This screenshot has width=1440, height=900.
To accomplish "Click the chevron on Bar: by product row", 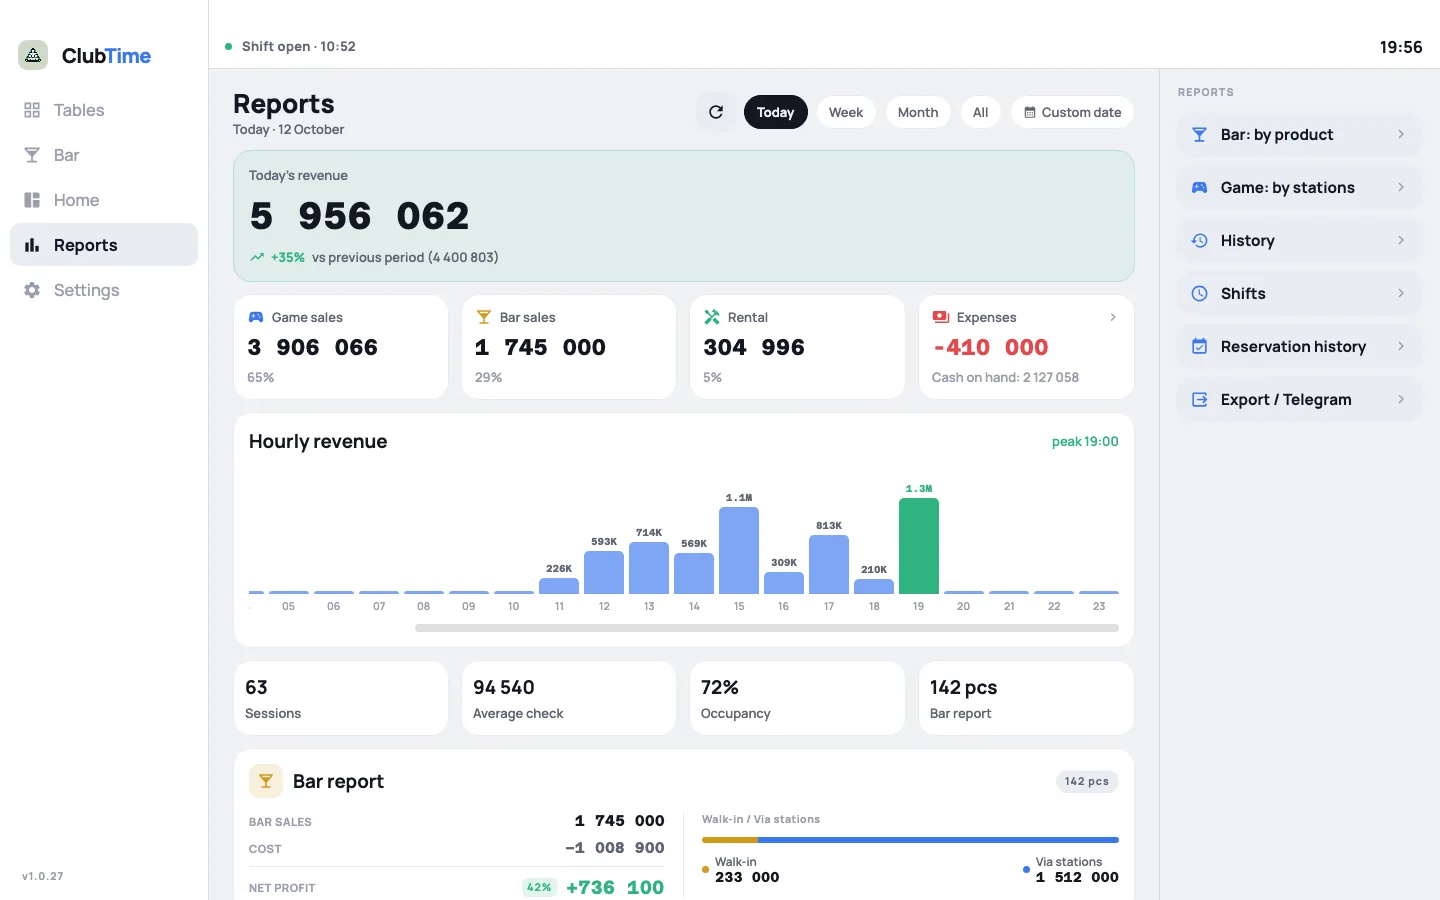I will point(1401,134).
